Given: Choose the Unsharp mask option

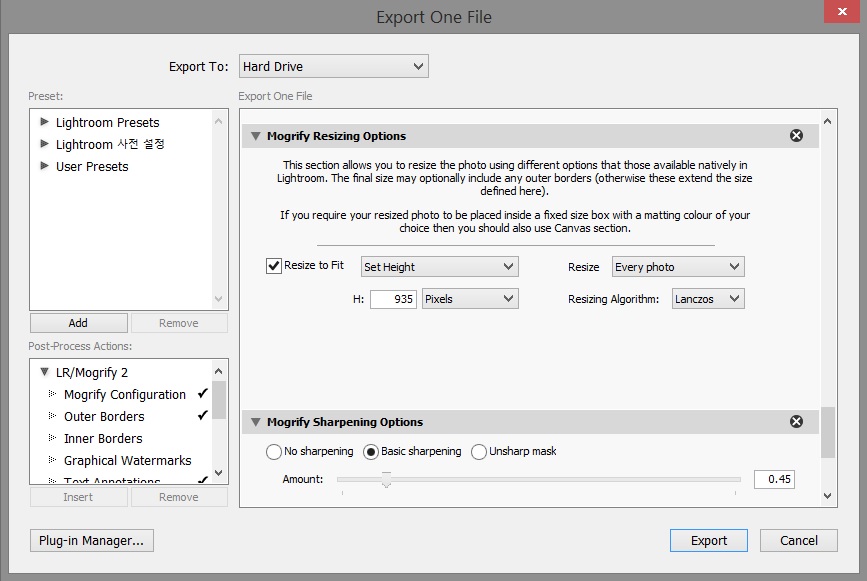Looking at the screenshot, I should (x=479, y=452).
